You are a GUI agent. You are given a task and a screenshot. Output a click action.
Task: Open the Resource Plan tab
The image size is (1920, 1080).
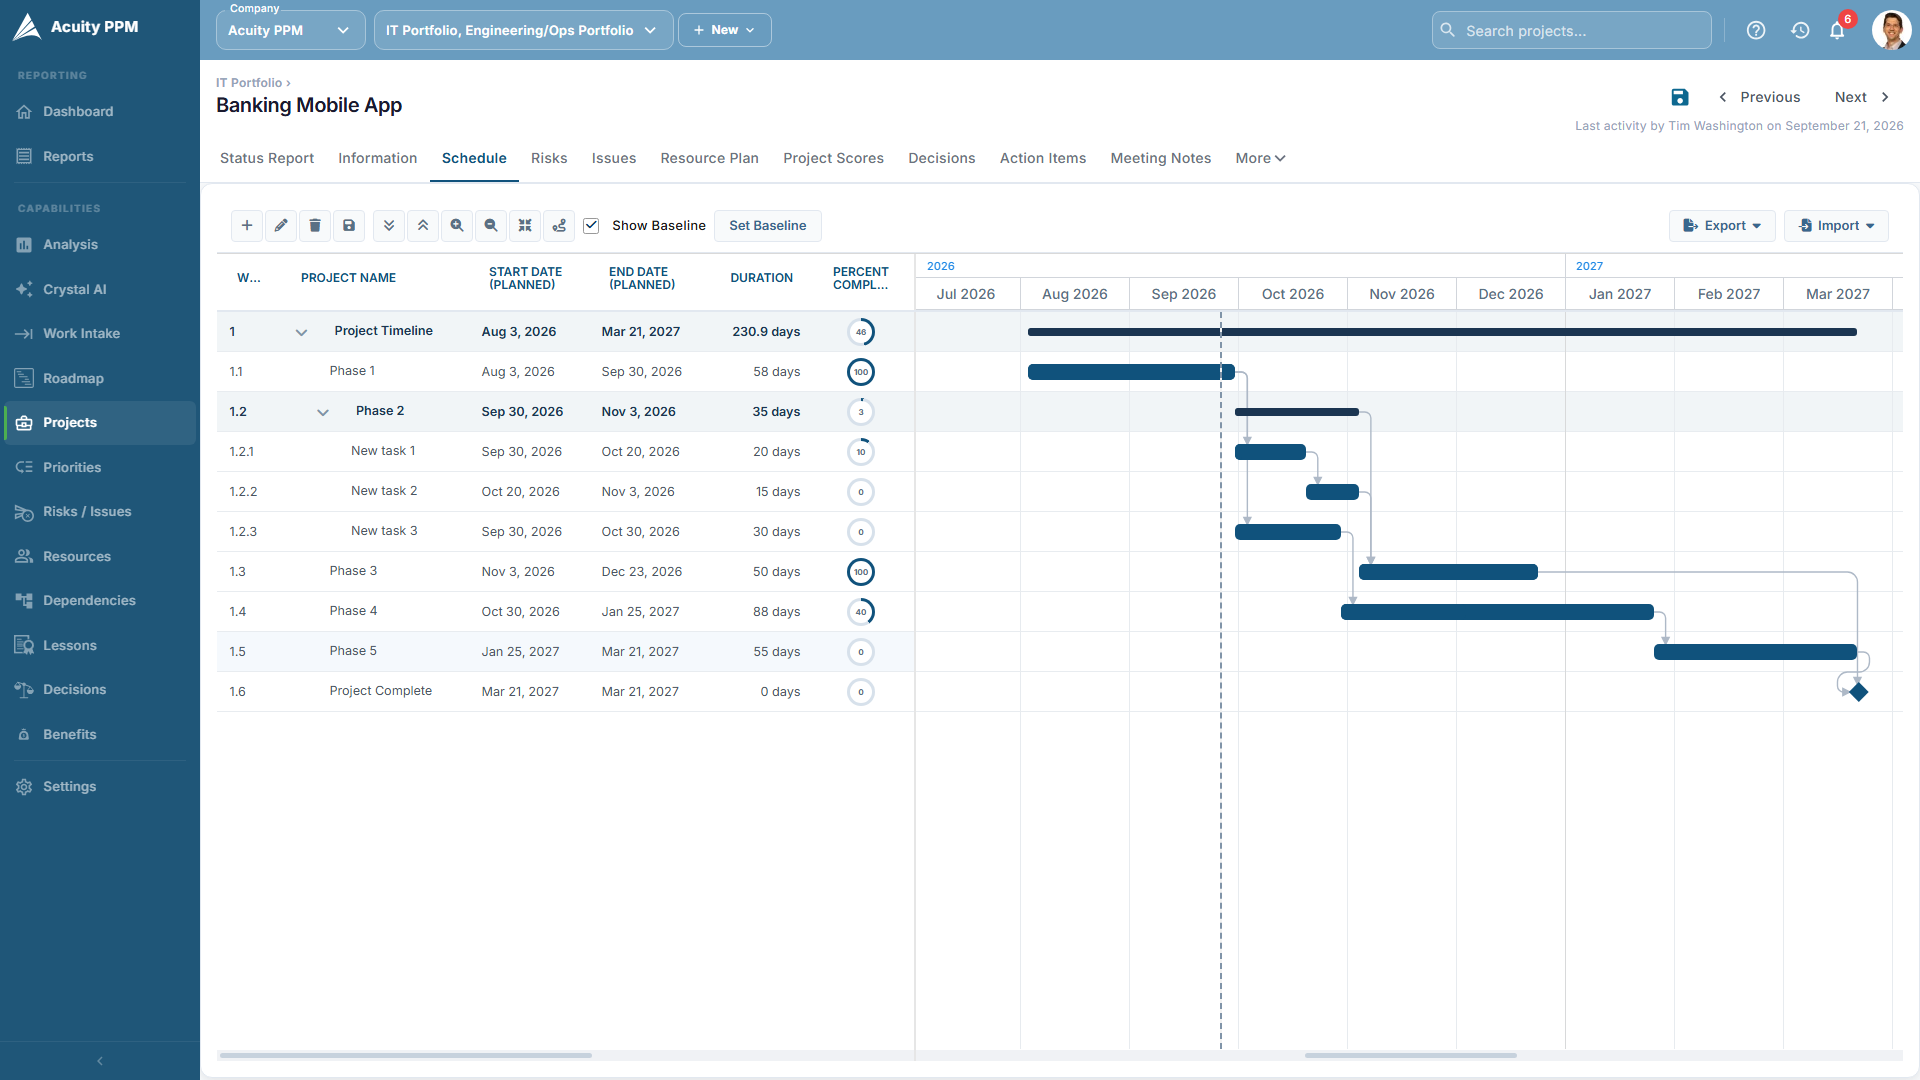[709, 158]
